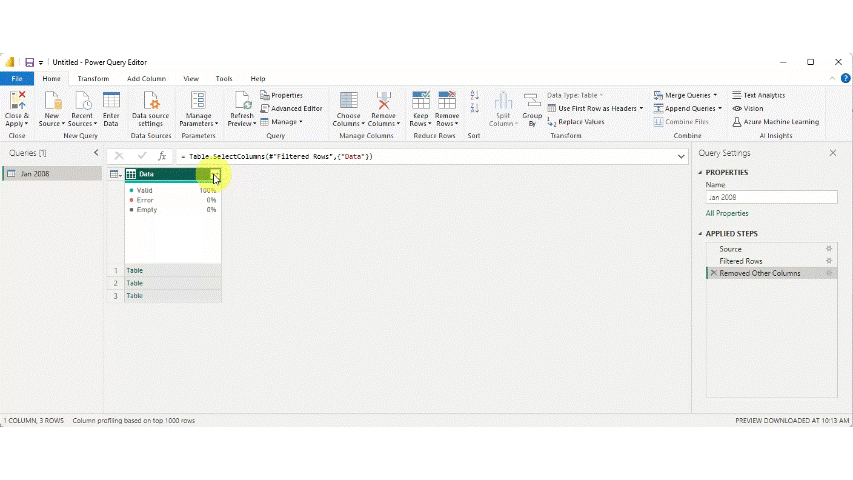The height and width of the screenshot is (480, 853).
Task: Click the Group By icon
Action: point(532,108)
